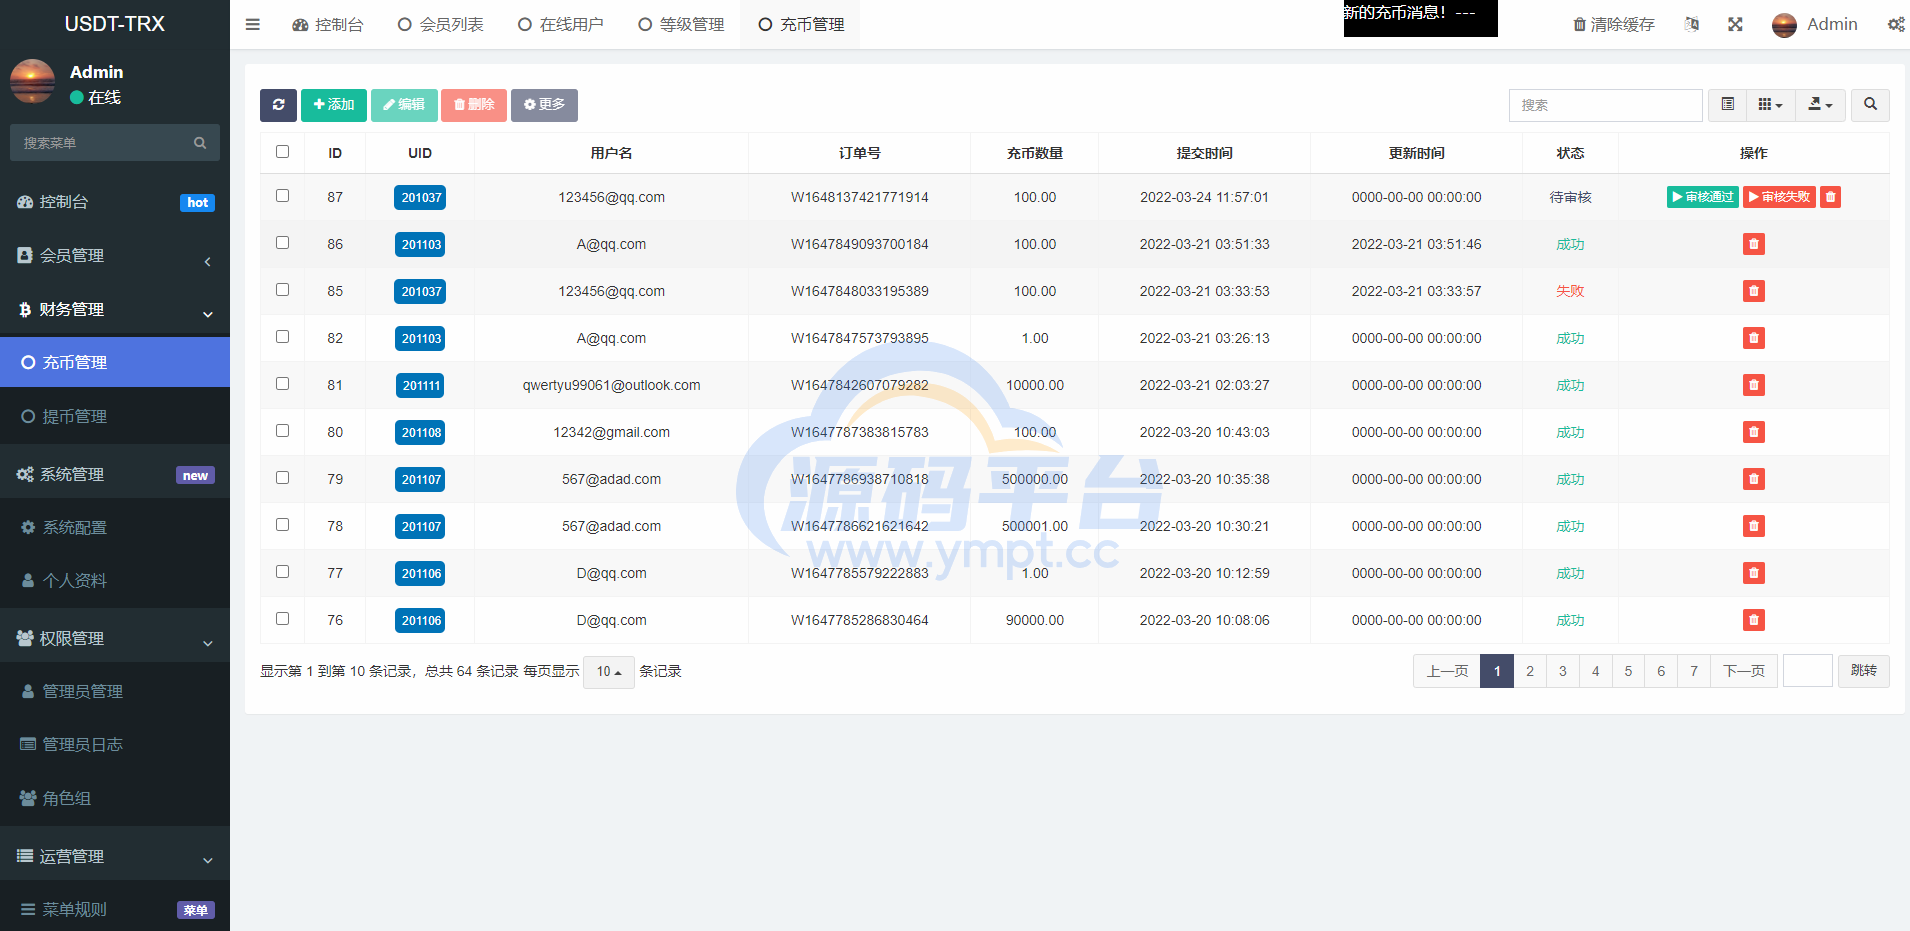Open the export data dropdown

point(1820,105)
